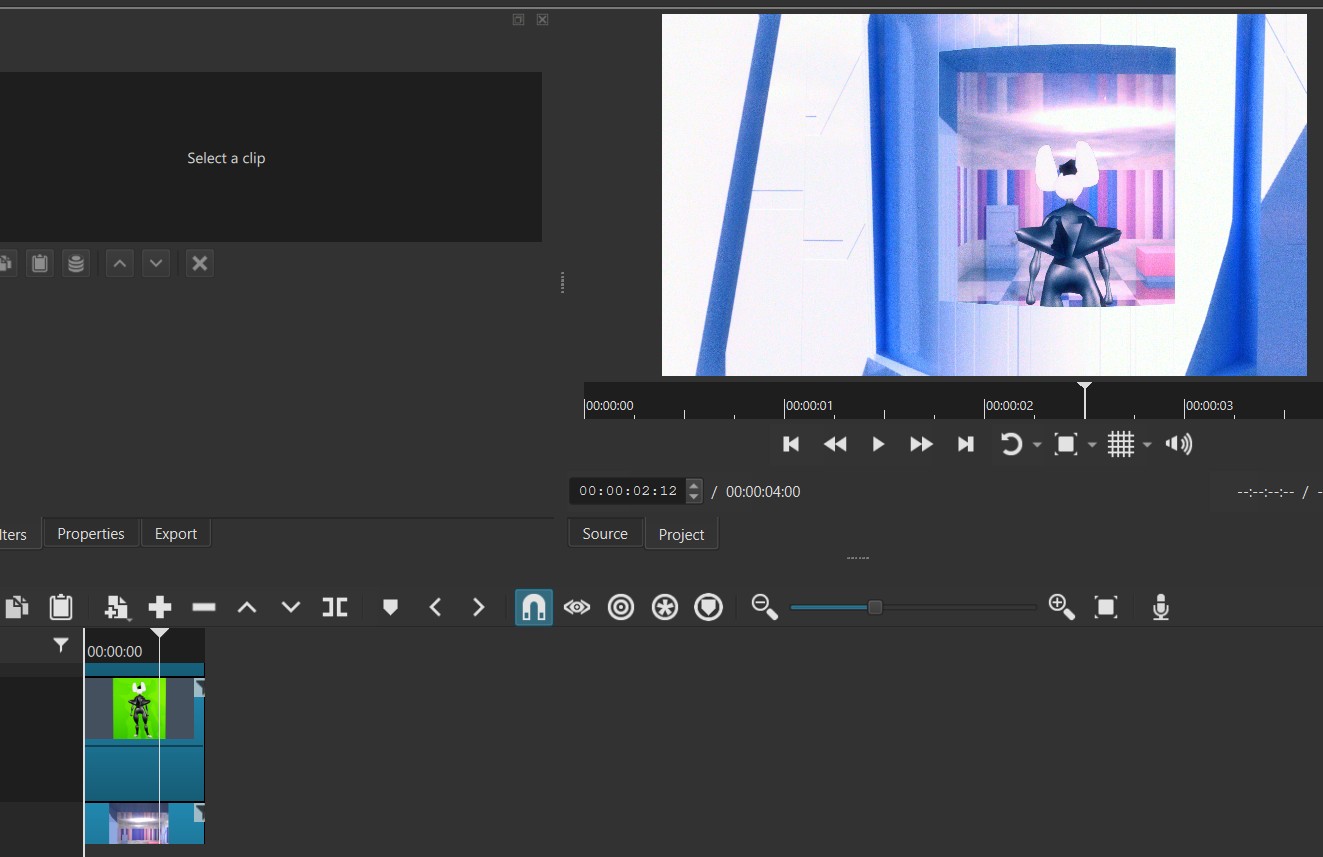Click the Record Audio microphone icon
1323x857 pixels.
[x=1160, y=607]
